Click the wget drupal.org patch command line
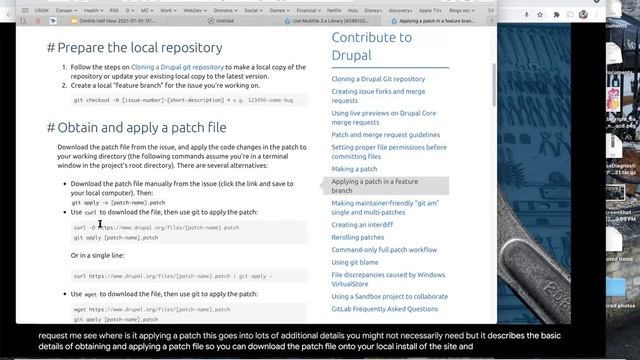 tap(152, 309)
